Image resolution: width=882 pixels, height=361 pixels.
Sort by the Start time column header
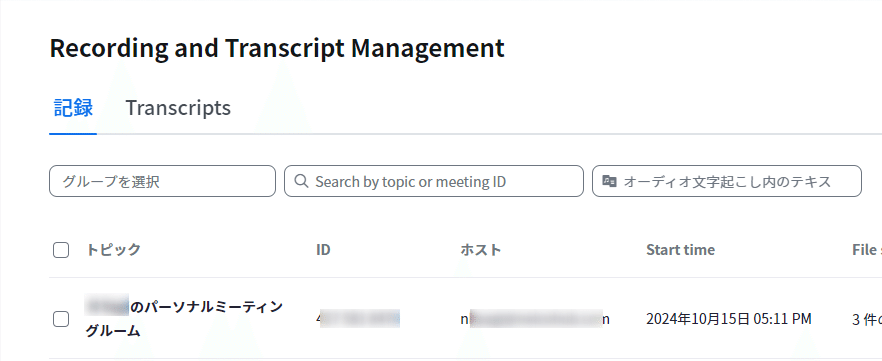tap(680, 250)
